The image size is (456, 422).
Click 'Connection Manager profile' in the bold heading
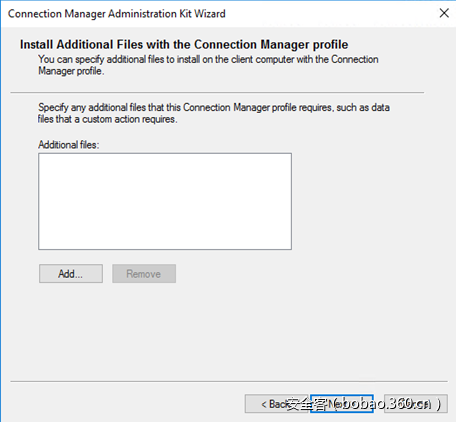pyautogui.click(x=271, y=44)
